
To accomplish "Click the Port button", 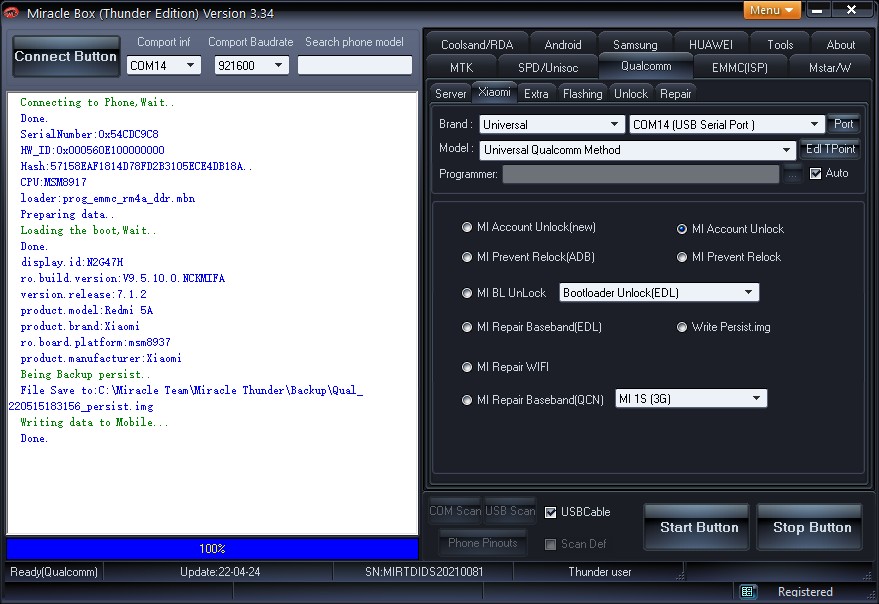I will click(843, 124).
